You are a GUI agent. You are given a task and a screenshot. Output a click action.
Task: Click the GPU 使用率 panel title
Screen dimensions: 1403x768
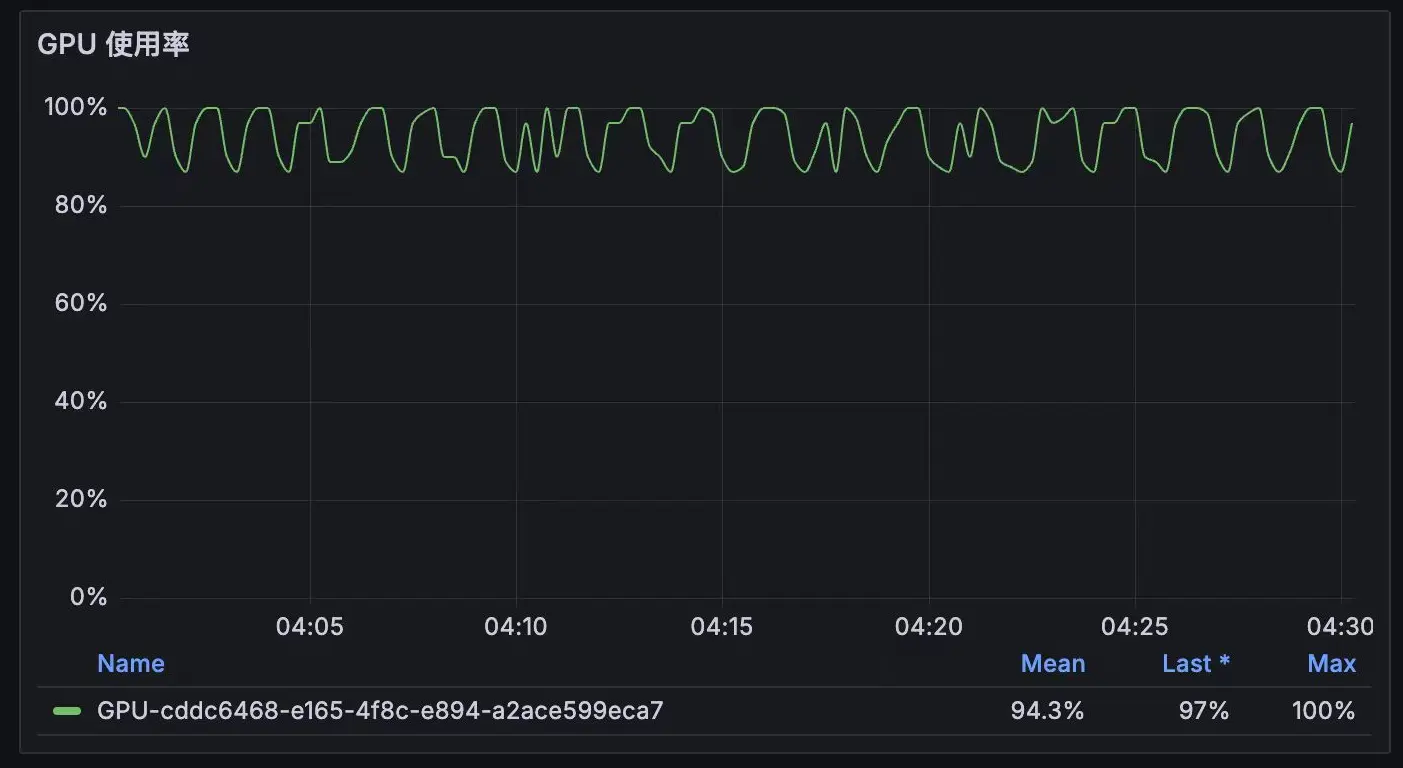pyautogui.click(x=113, y=44)
